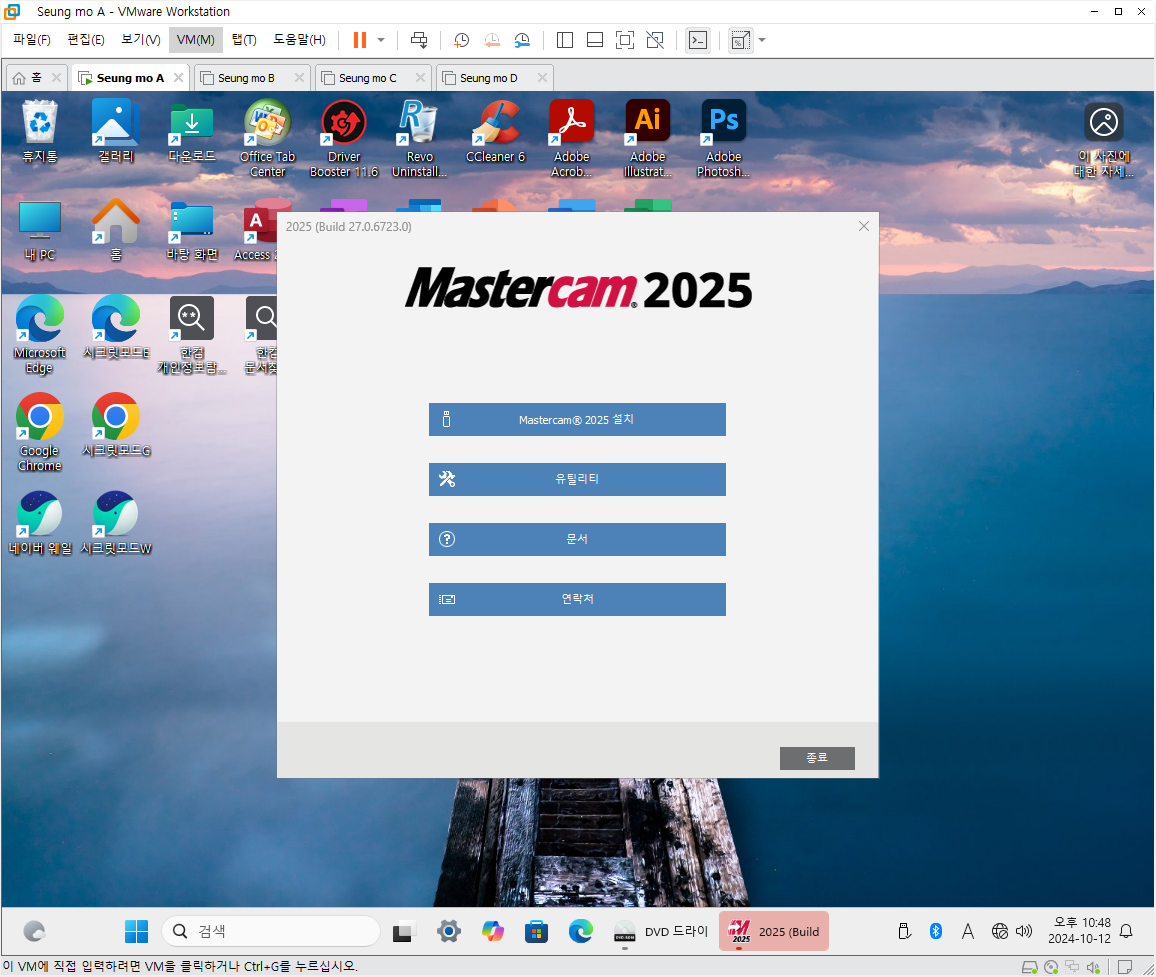Expand the power options dropdown arrow

pyautogui.click(x=381, y=40)
